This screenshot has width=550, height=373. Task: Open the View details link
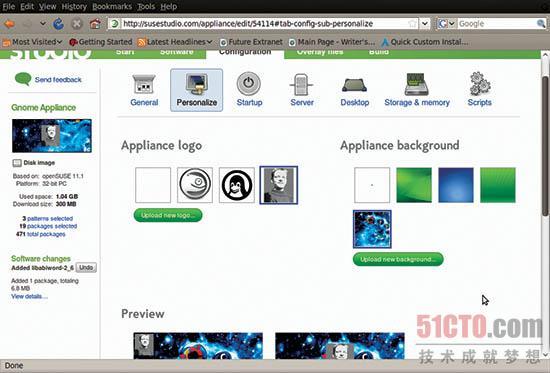coord(29,297)
